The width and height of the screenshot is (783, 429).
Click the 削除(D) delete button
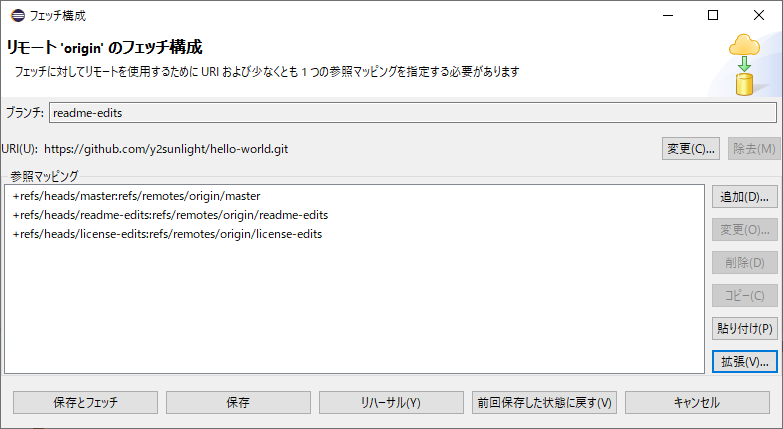pos(744,263)
